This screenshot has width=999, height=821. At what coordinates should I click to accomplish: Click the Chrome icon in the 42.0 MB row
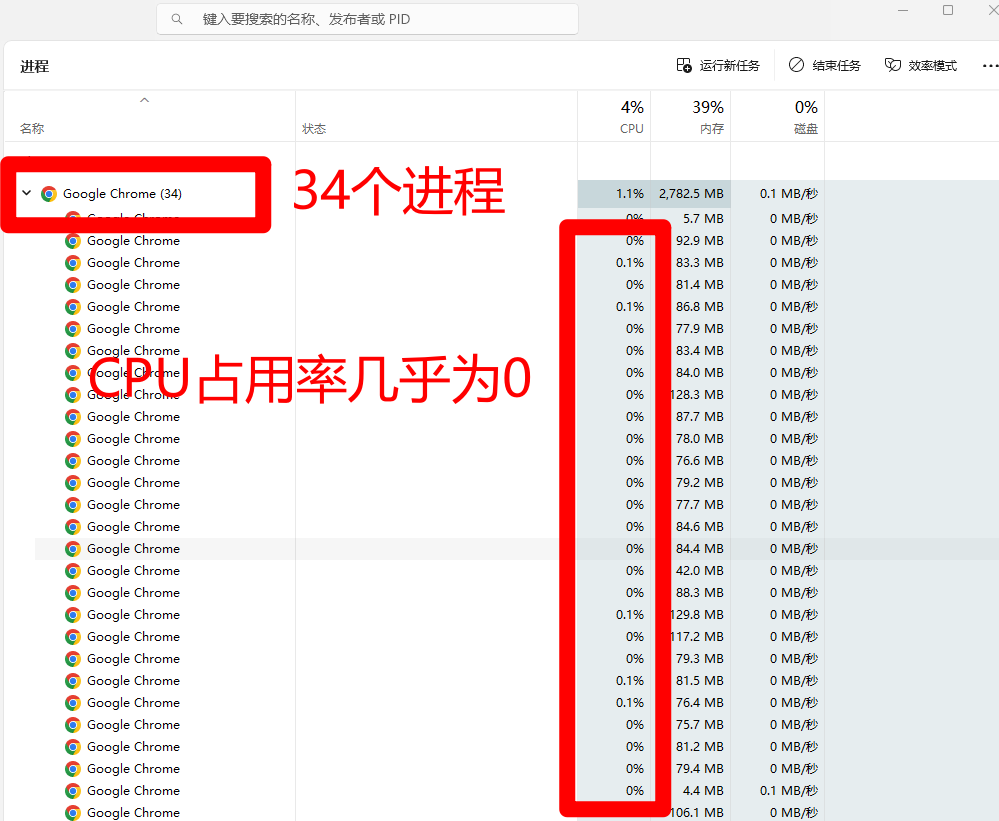[73, 571]
